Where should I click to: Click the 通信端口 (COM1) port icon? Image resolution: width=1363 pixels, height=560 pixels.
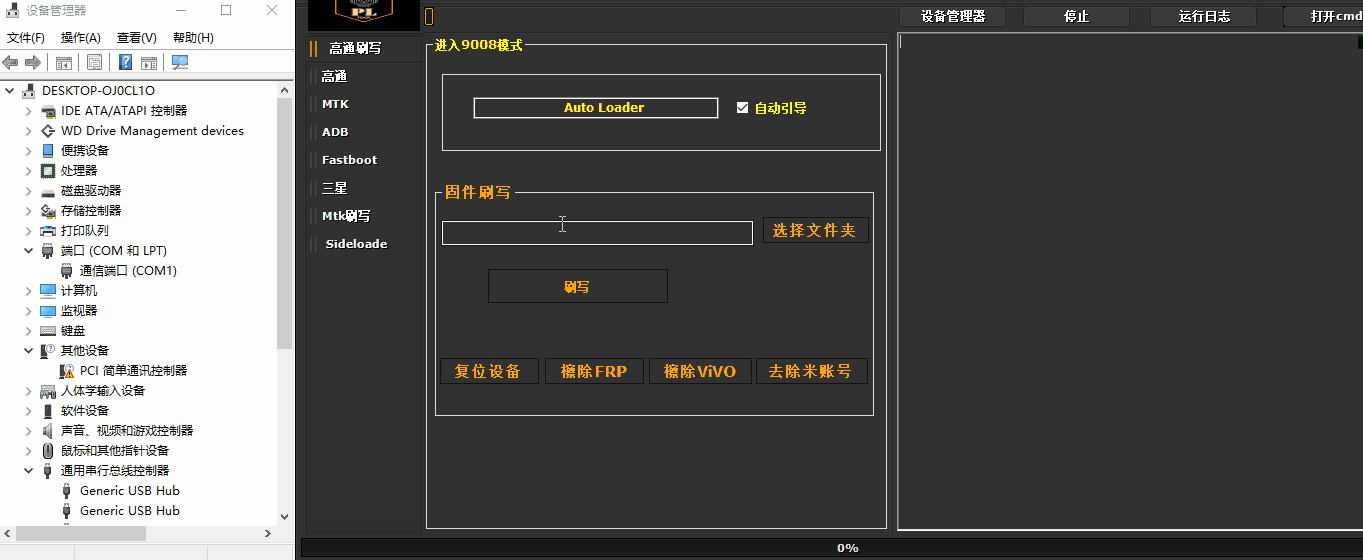pos(67,271)
